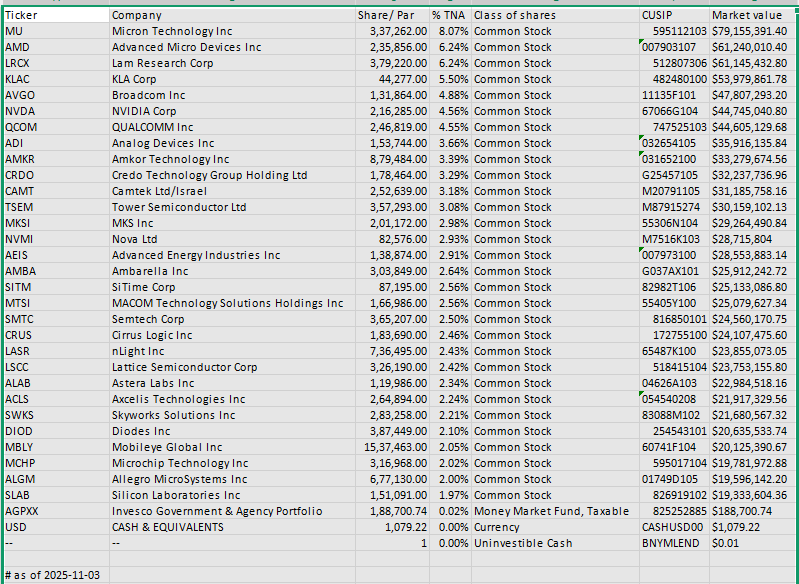
Task: Click the Currency class cell for USD
Action: pyautogui.click(x=553, y=527)
